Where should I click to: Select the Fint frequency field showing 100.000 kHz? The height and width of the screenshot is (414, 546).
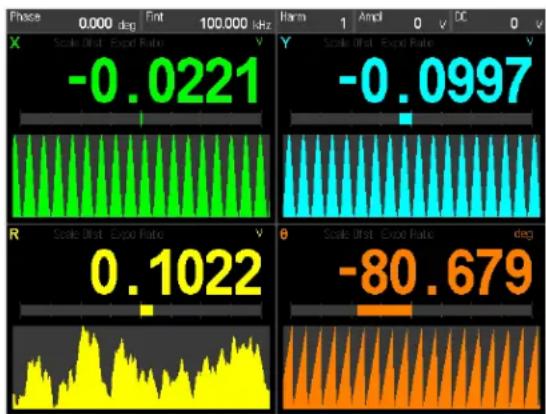208,21
